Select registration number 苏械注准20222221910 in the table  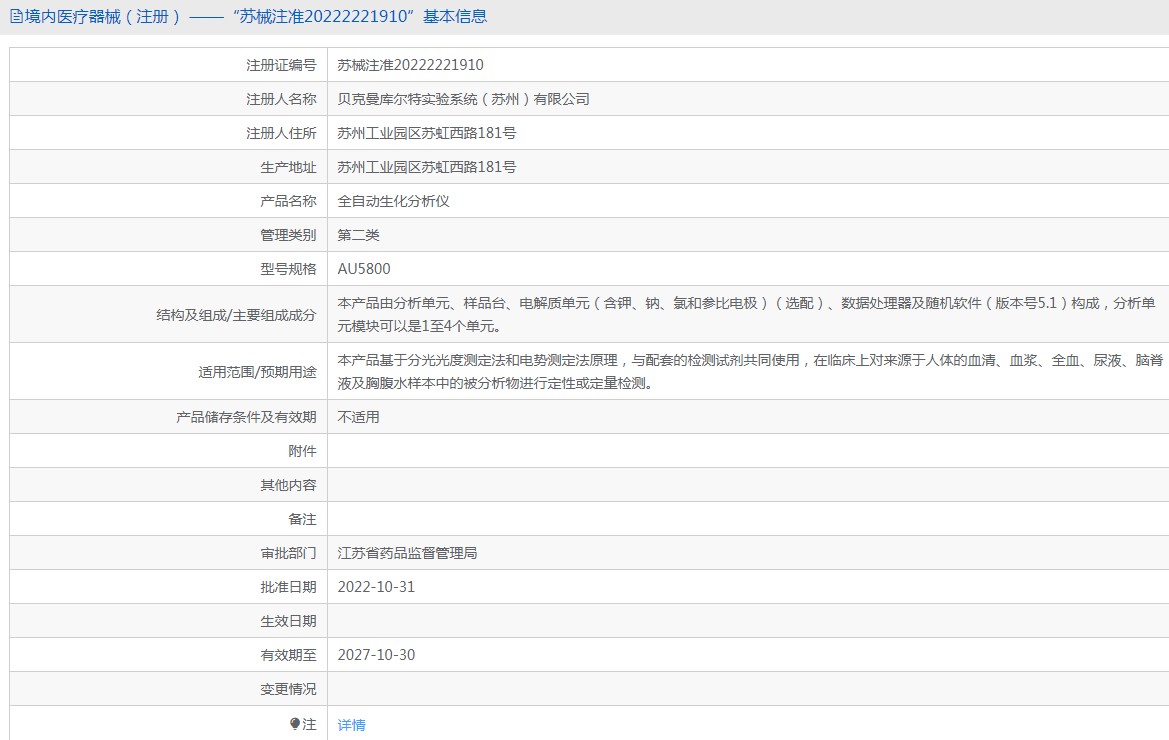(x=410, y=65)
